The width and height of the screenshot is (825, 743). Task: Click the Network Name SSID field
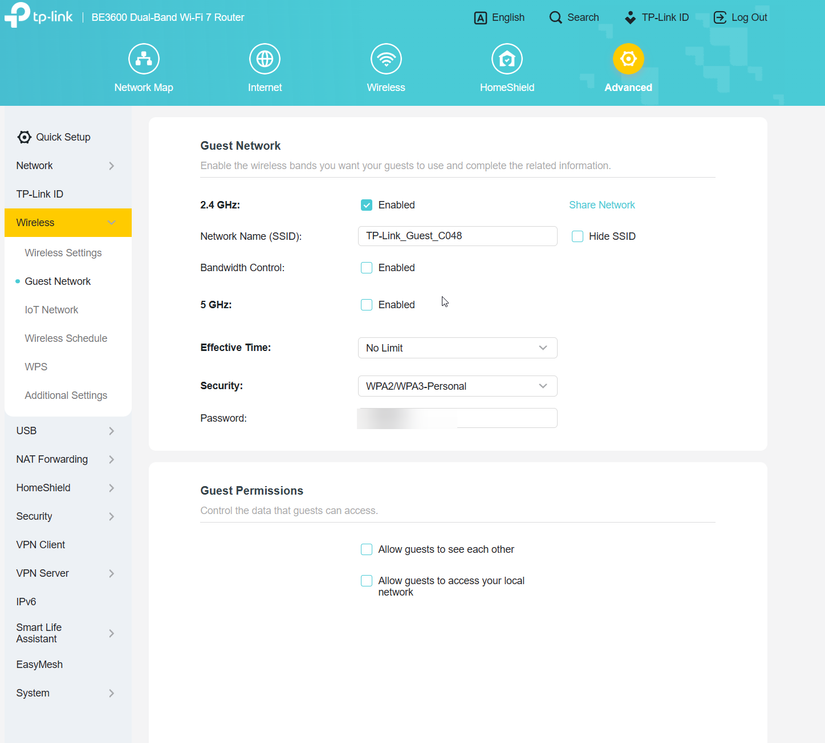click(458, 236)
